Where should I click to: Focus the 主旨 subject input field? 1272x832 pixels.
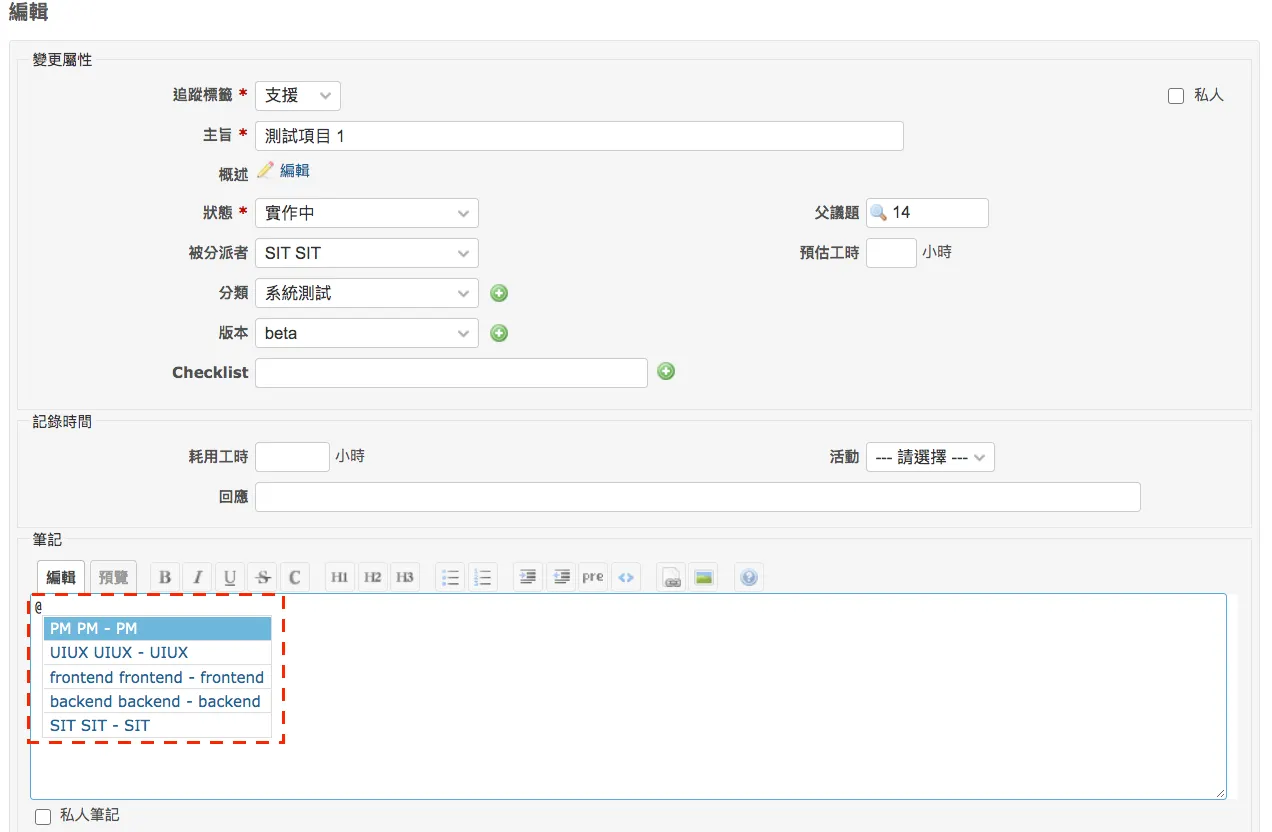[x=579, y=136]
